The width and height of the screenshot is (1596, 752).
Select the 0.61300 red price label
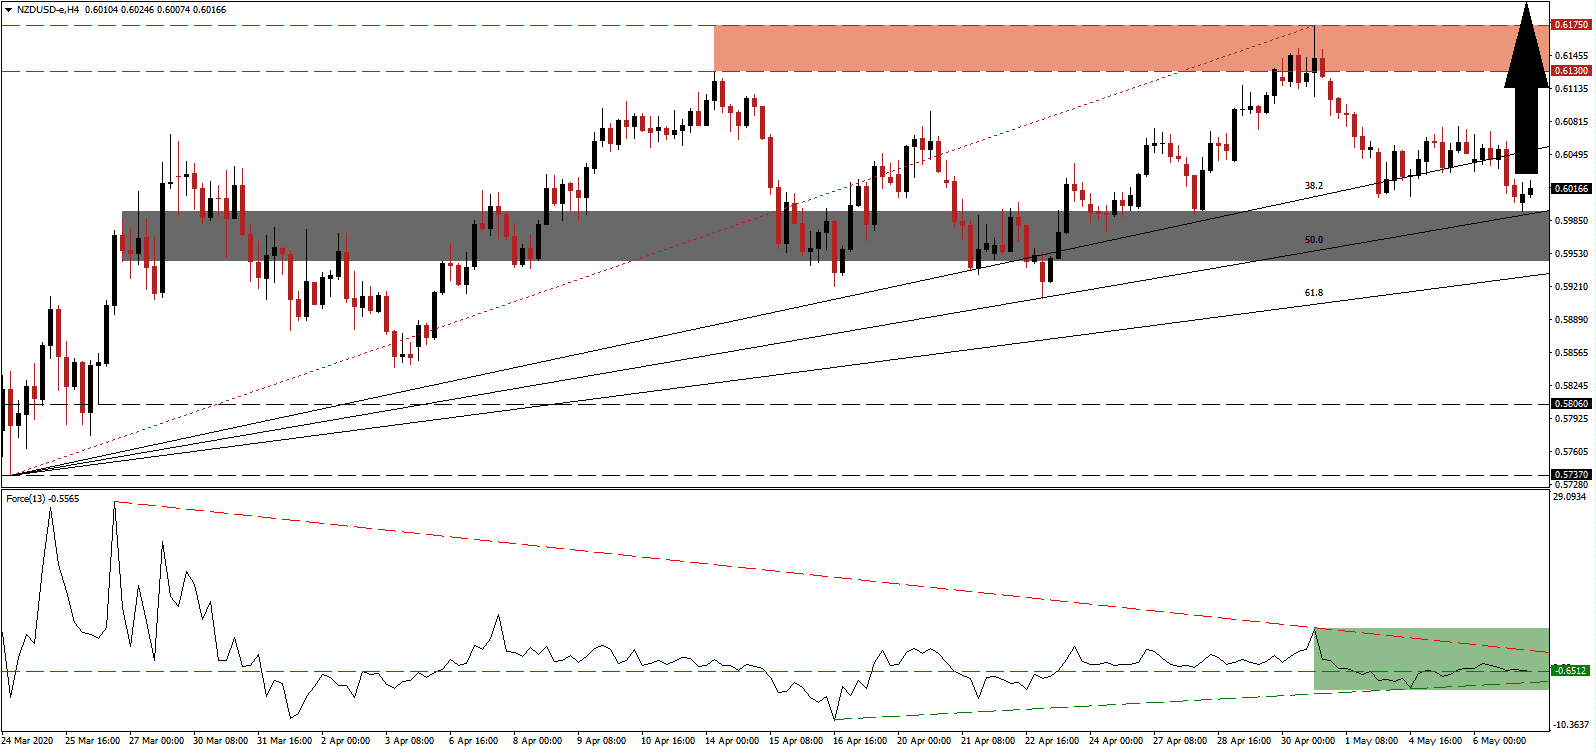click(x=1570, y=71)
